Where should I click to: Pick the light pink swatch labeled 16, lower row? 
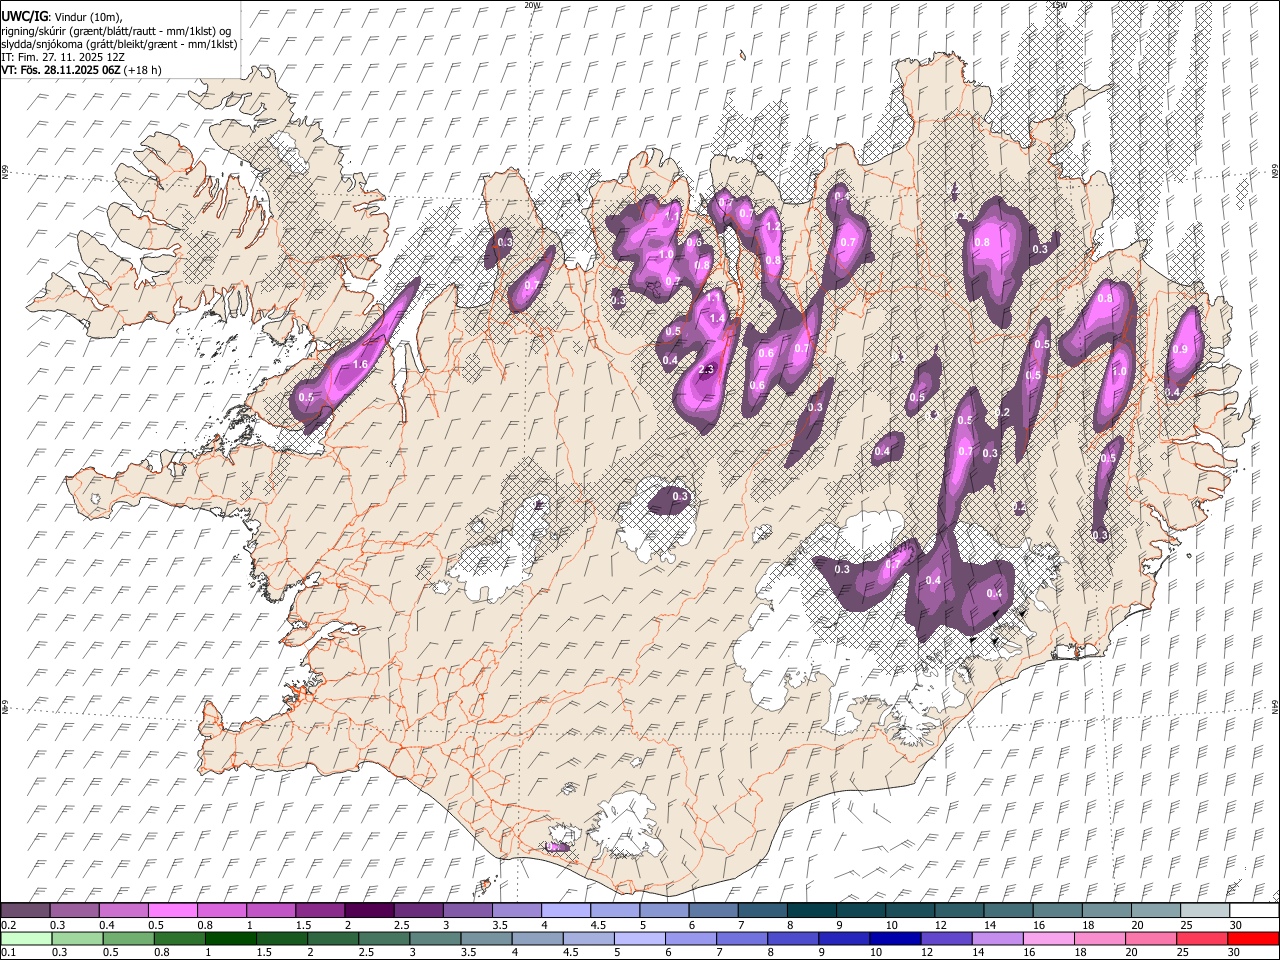click(1047, 939)
